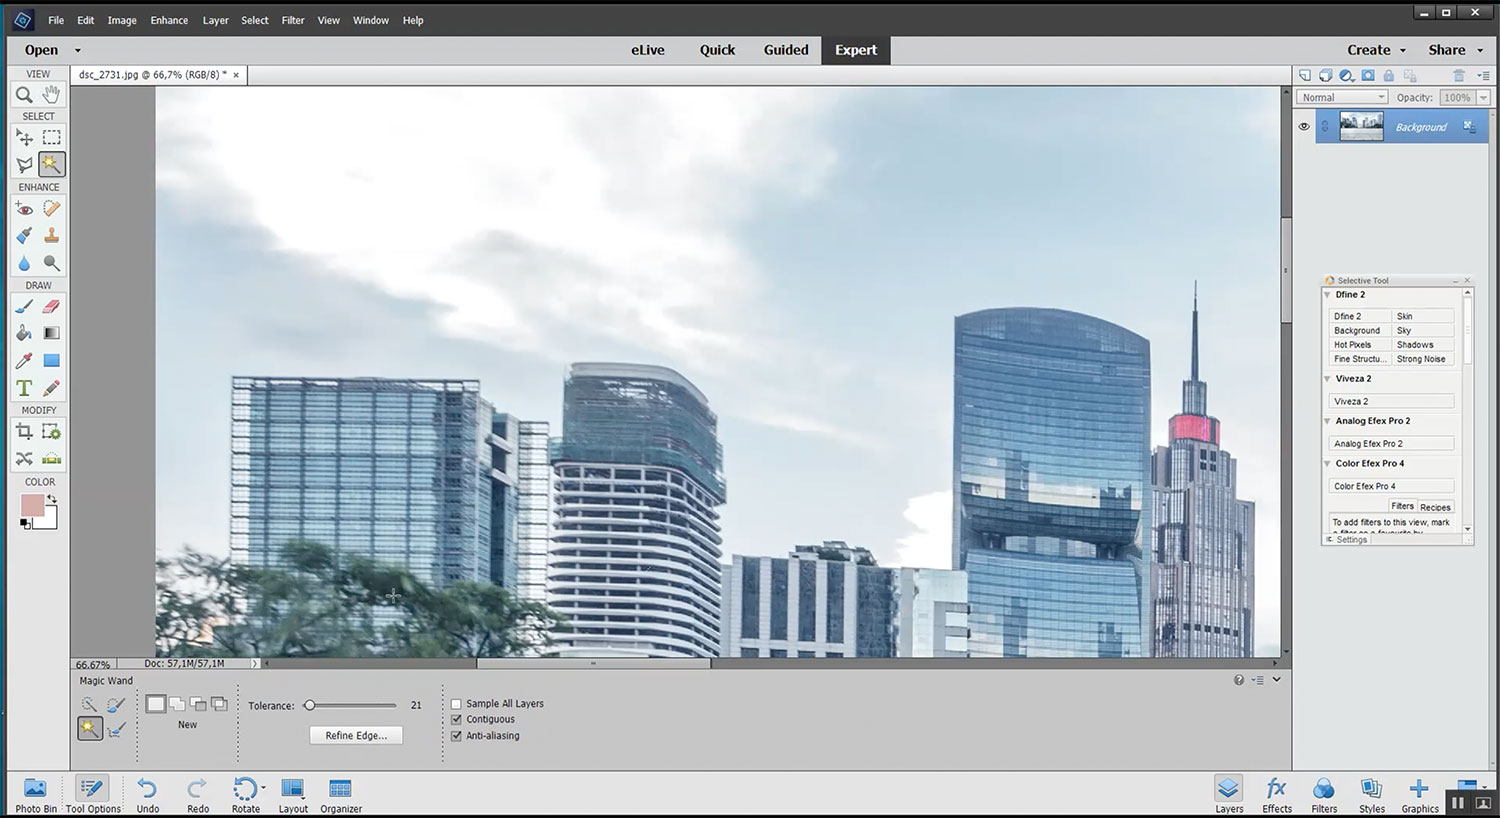
Task: Open the Filter menu
Action: [292, 20]
